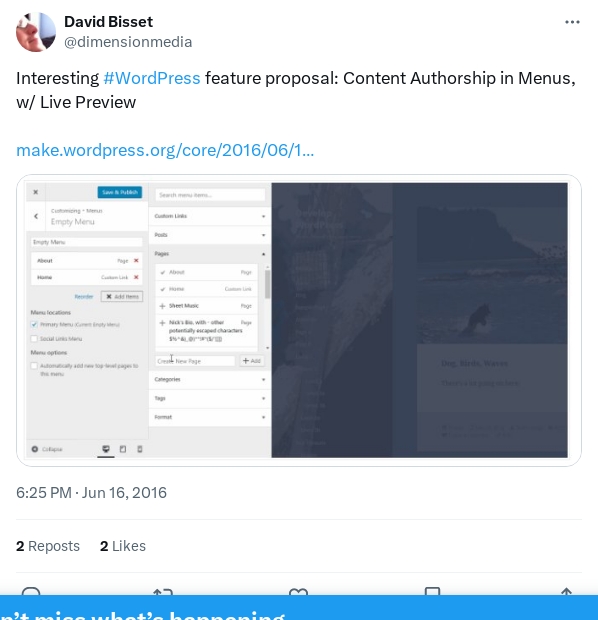The height and width of the screenshot is (620, 598).
Task: Click the Search menu items field
Action: 210,195
